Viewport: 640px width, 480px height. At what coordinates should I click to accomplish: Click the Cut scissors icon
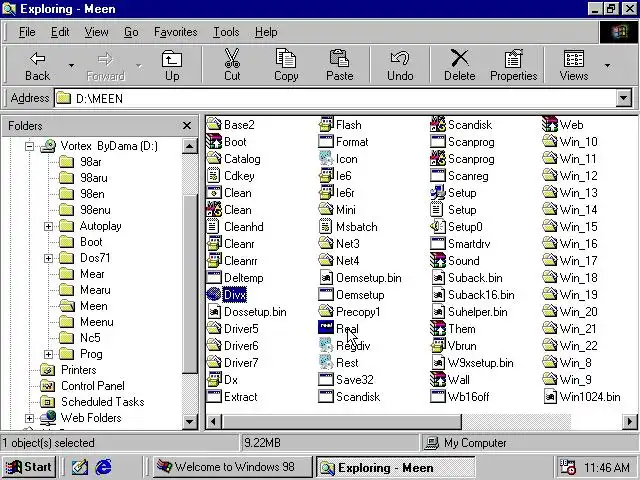(x=232, y=58)
